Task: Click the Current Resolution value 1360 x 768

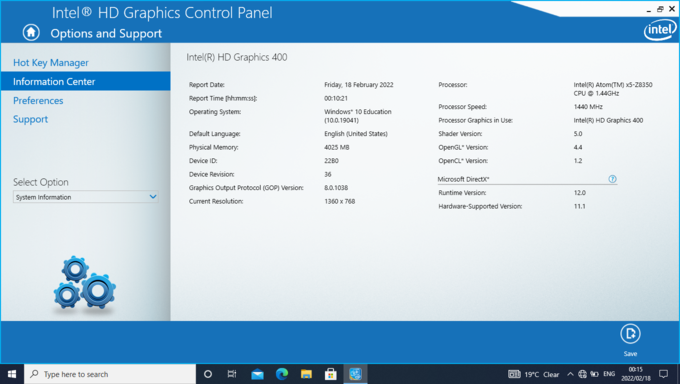Action: pos(340,201)
